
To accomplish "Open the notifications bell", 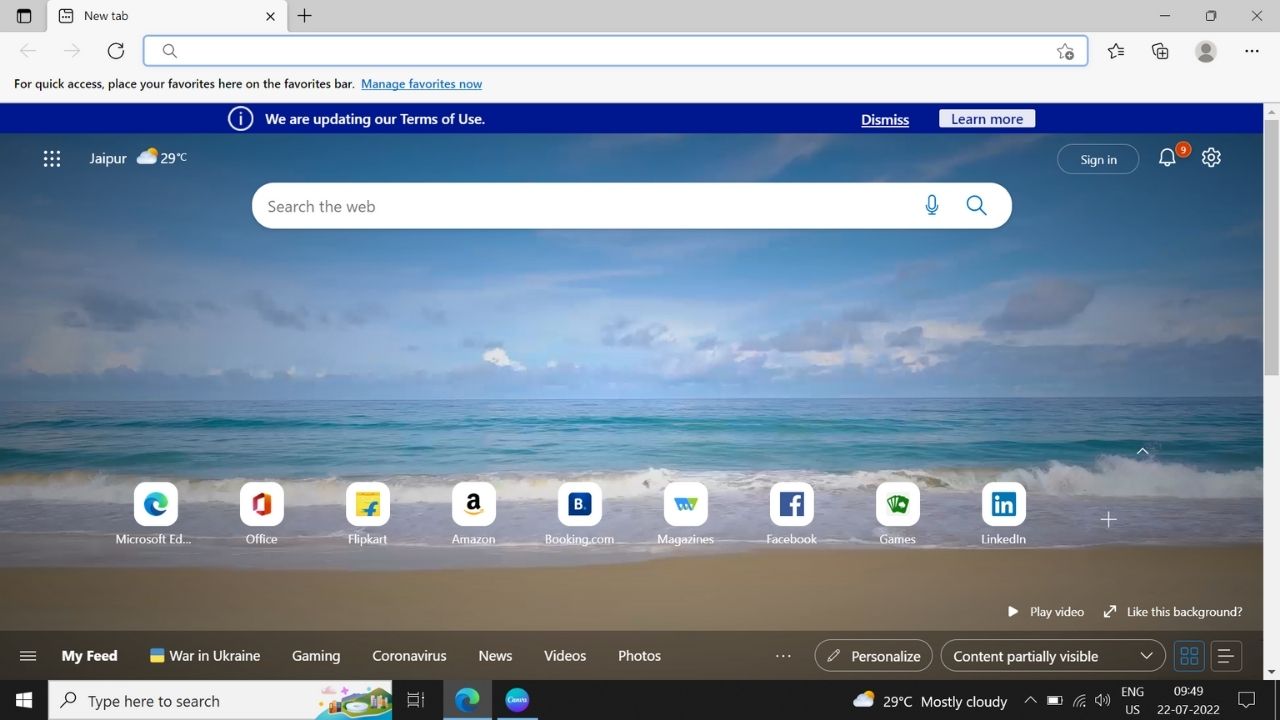I will pos(1167,158).
